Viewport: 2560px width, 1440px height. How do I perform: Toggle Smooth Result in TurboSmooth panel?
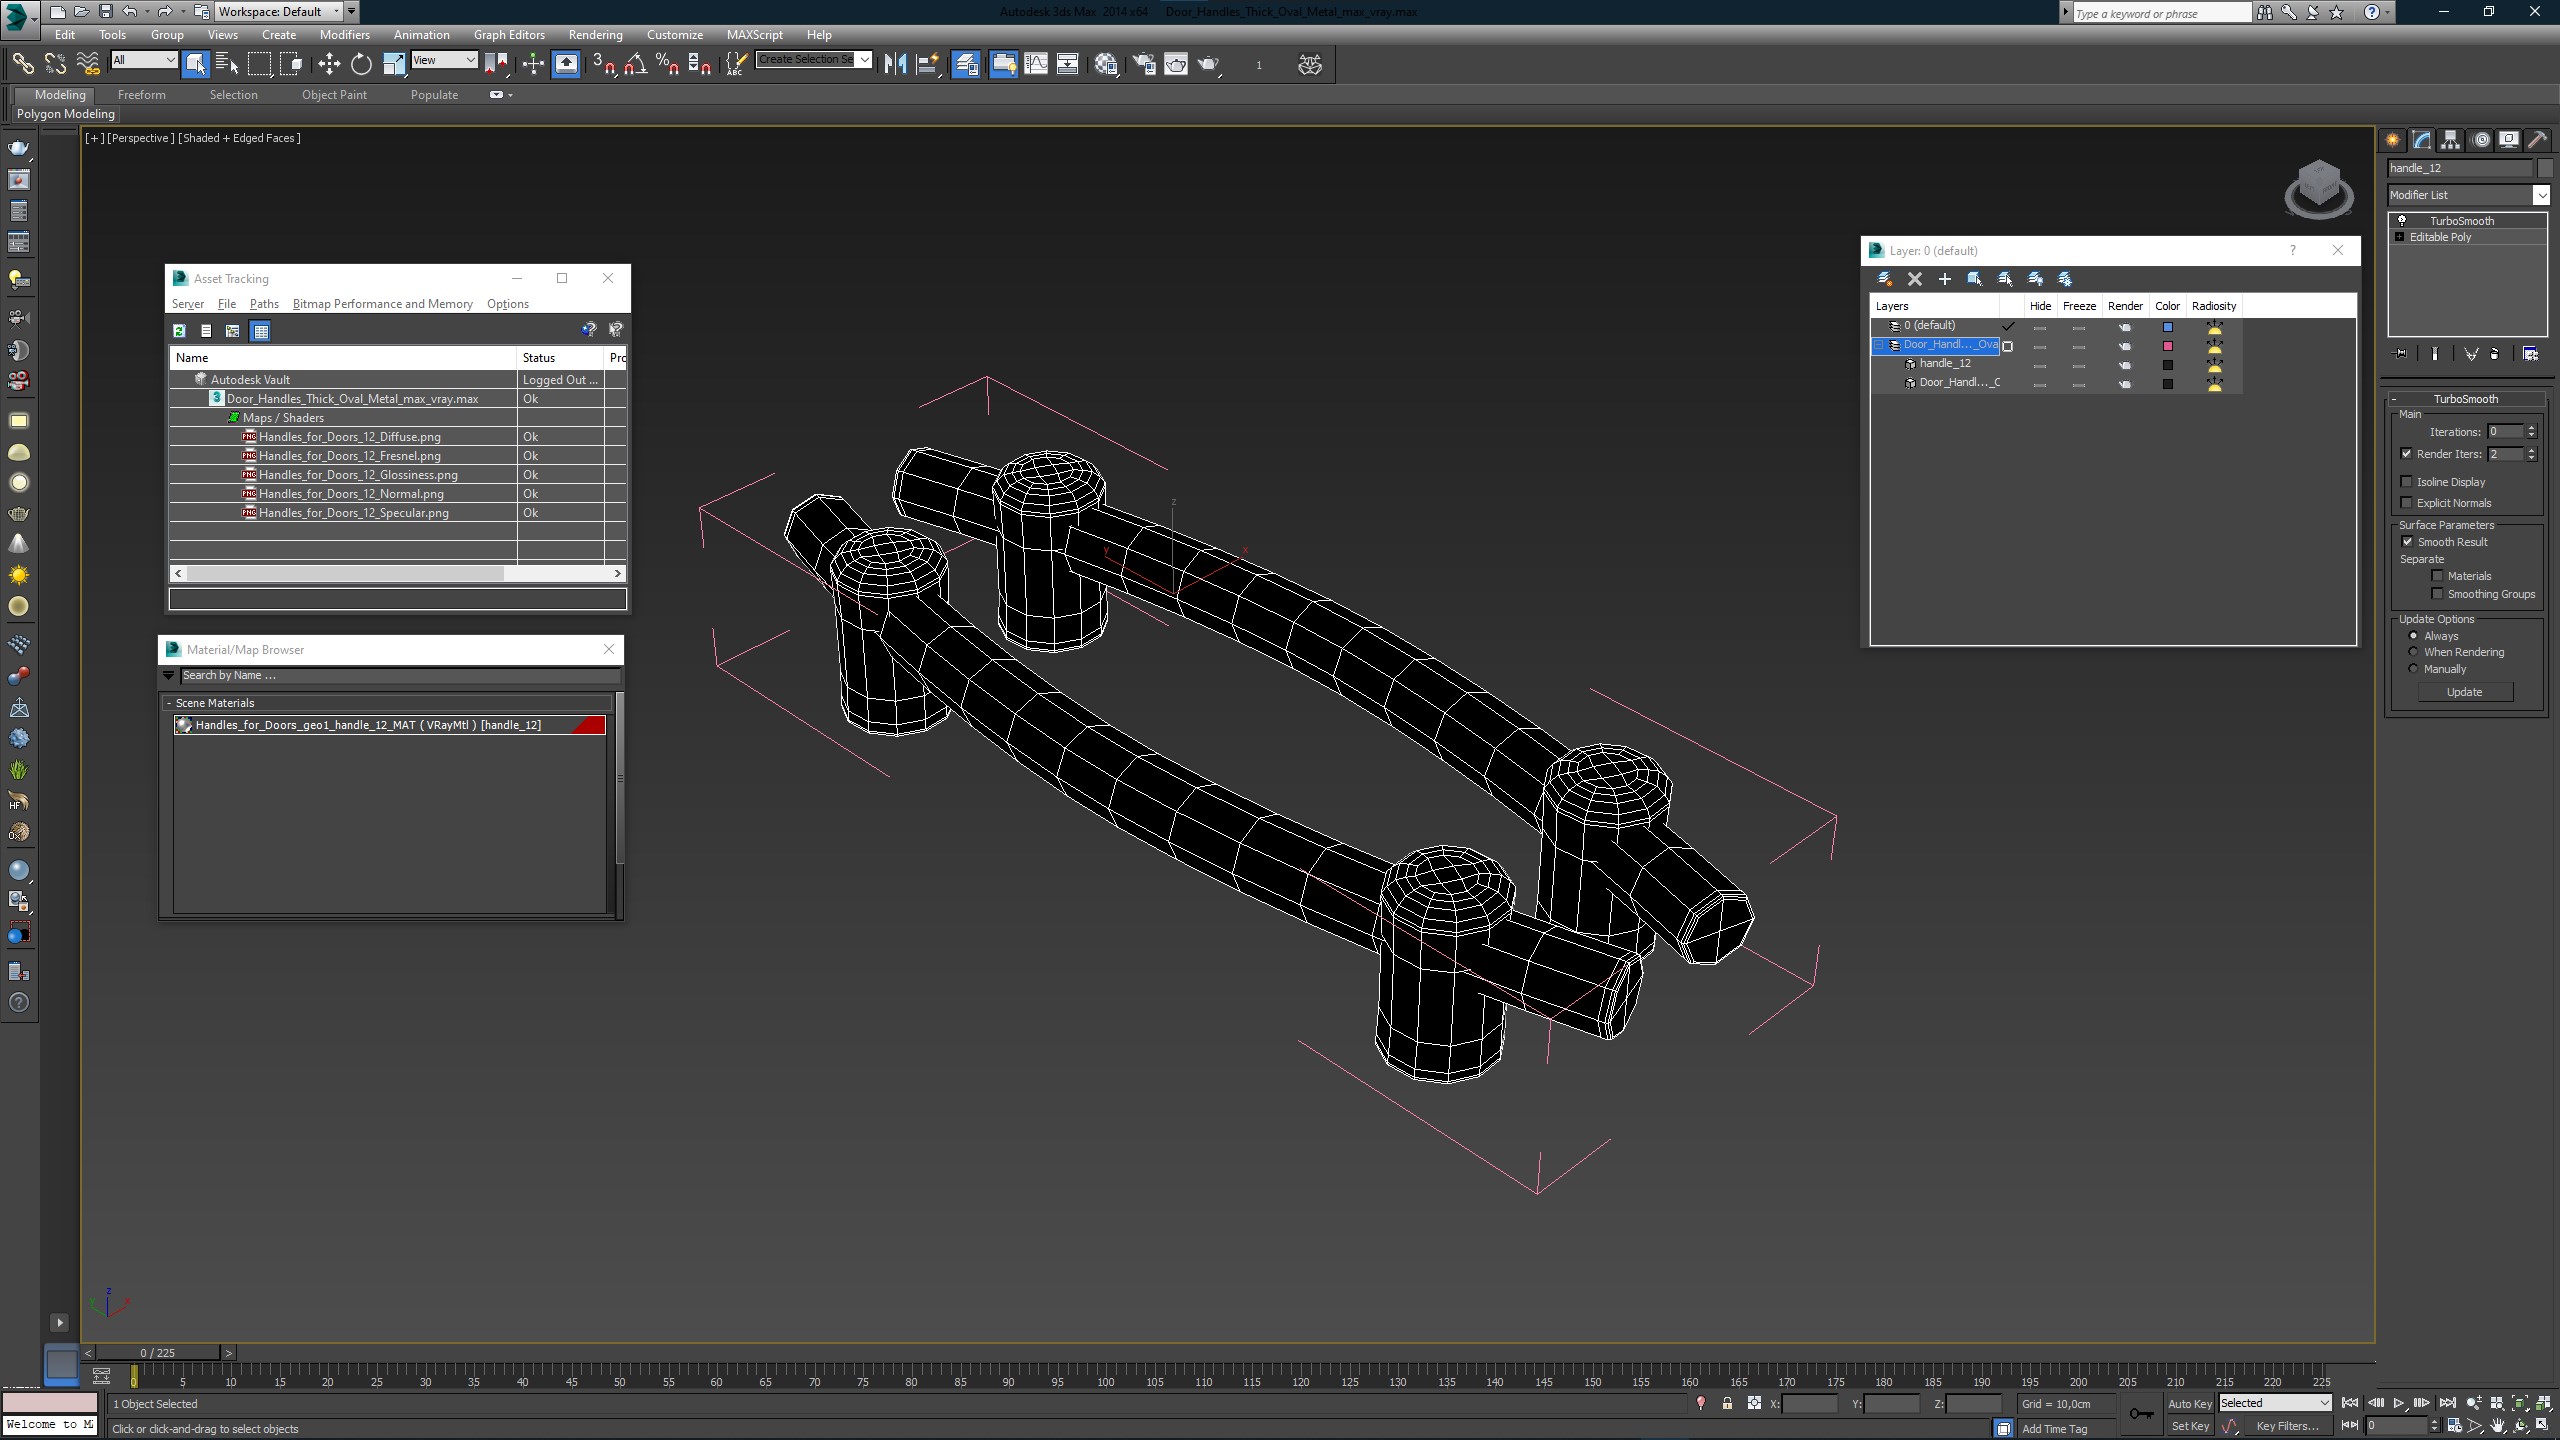coord(2407,542)
